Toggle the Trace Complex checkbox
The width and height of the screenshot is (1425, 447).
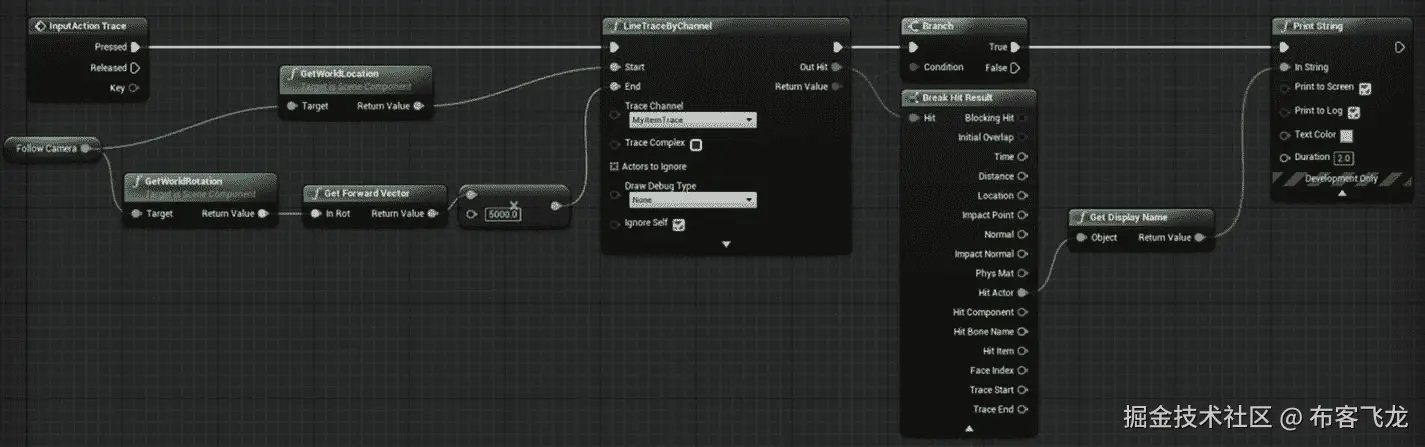pos(696,144)
